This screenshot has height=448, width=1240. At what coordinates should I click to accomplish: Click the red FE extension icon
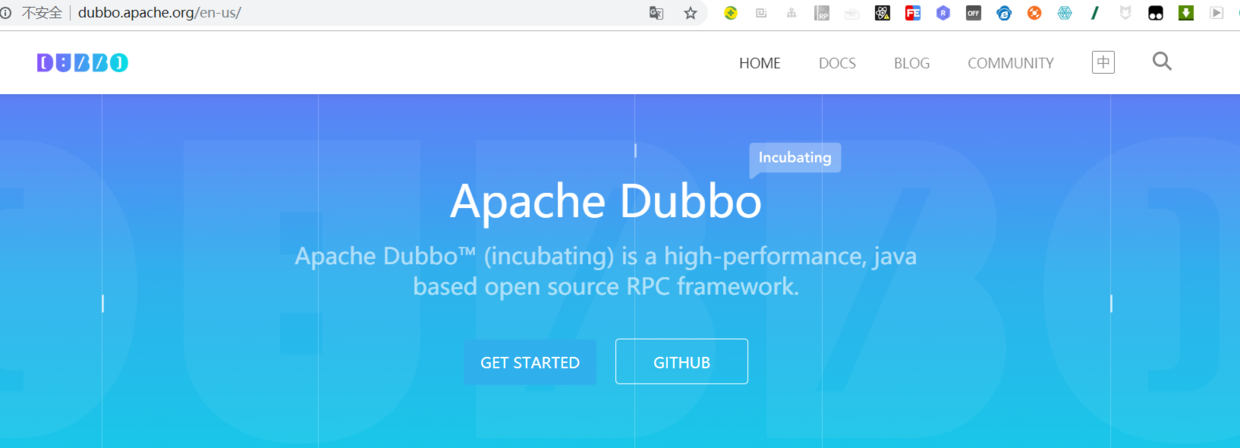(913, 13)
